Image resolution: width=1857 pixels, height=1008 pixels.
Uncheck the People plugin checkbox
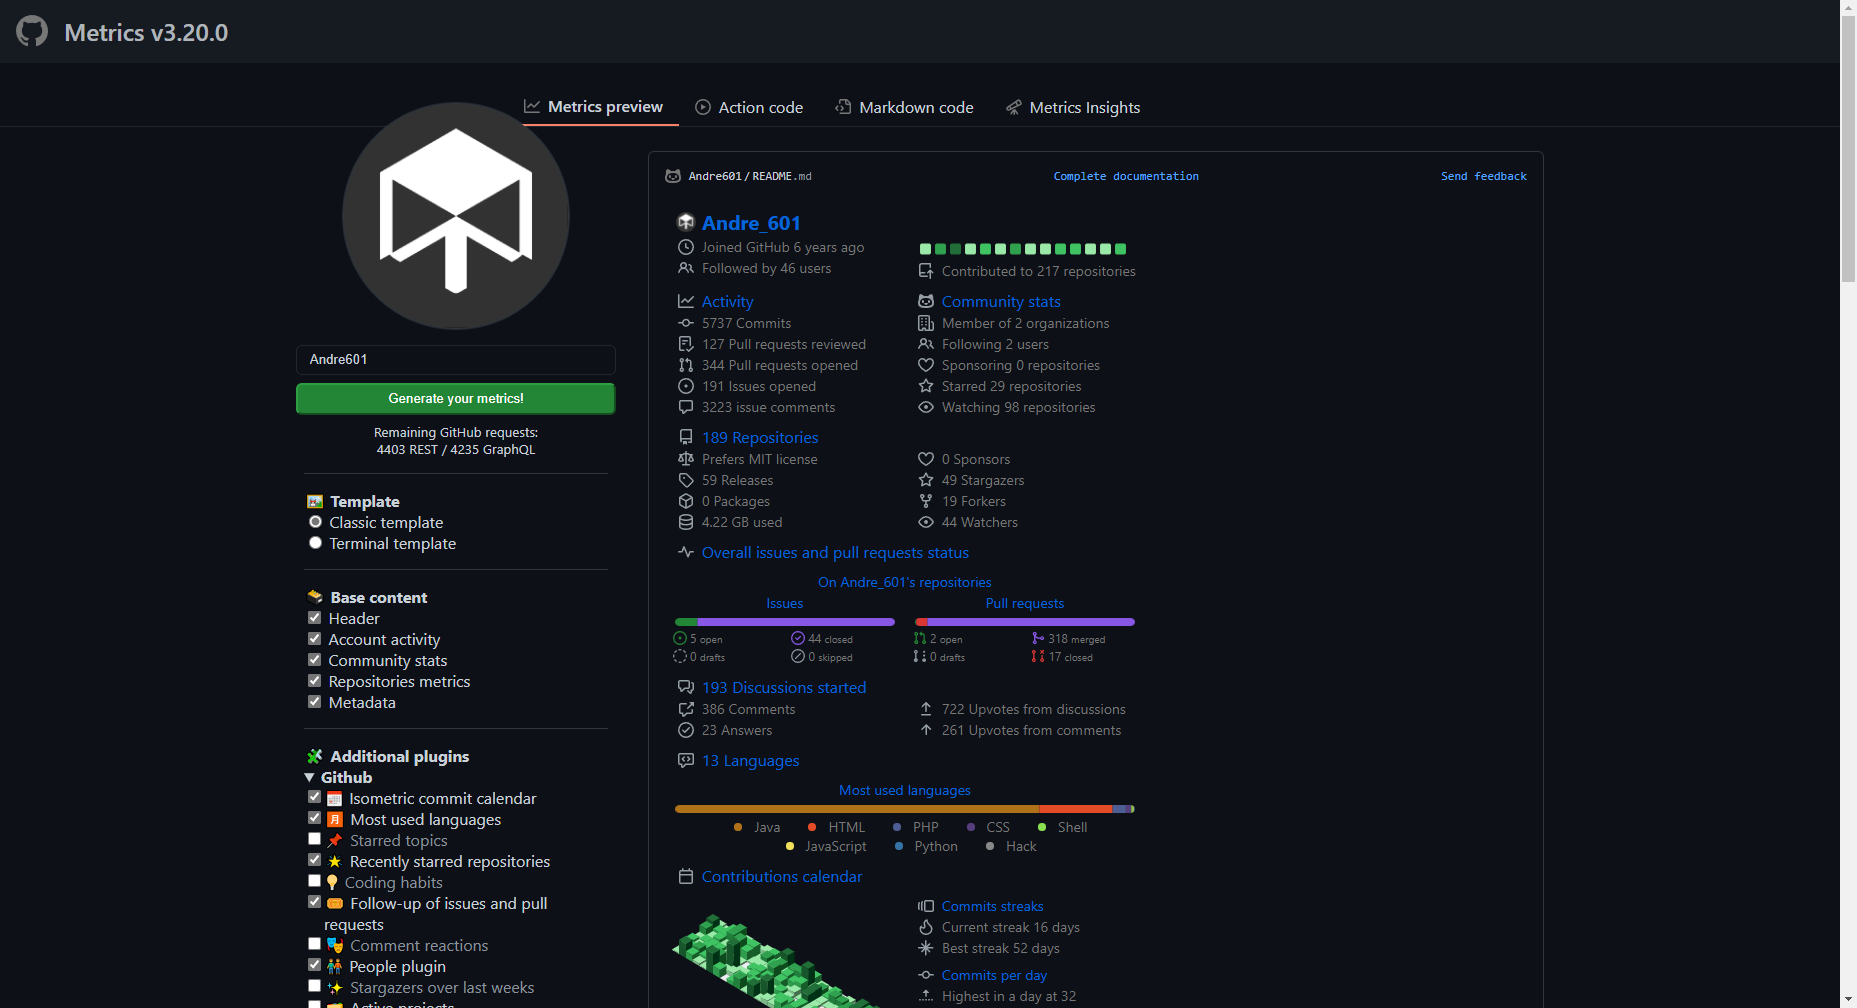pyautogui.click(x=315, y=965)
